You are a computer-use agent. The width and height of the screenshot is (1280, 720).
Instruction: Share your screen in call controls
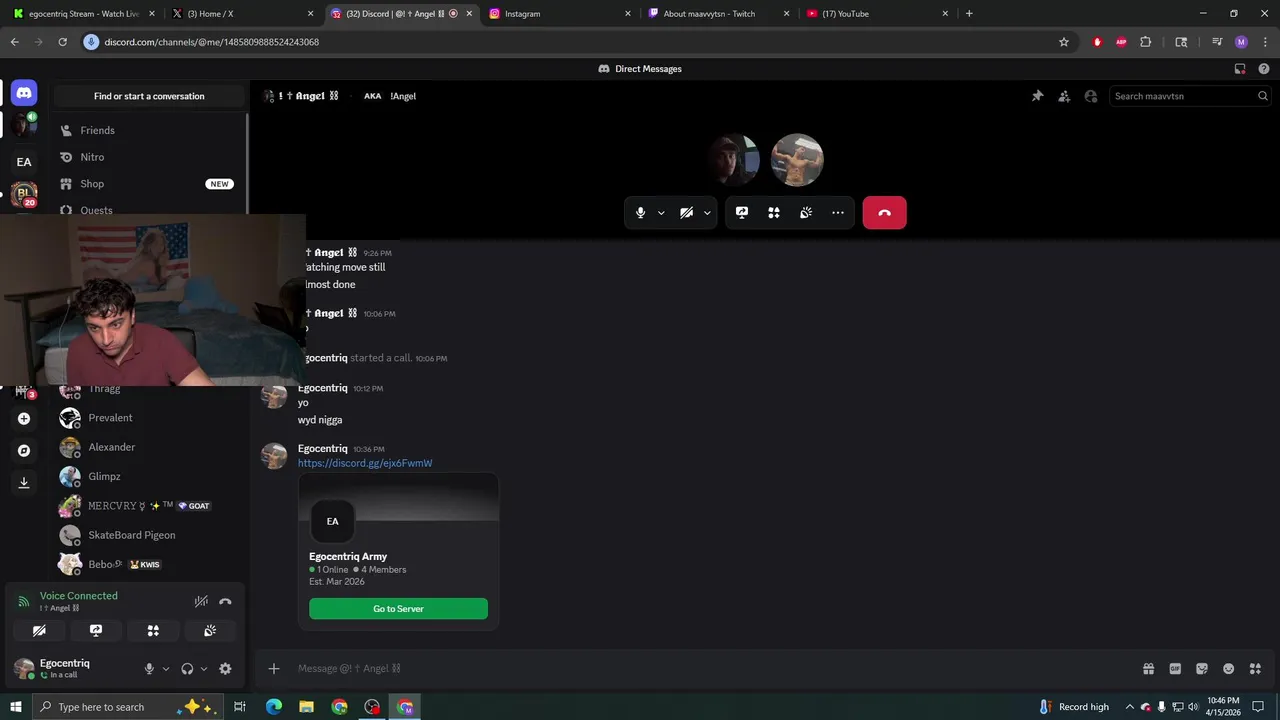pos(742,212)
